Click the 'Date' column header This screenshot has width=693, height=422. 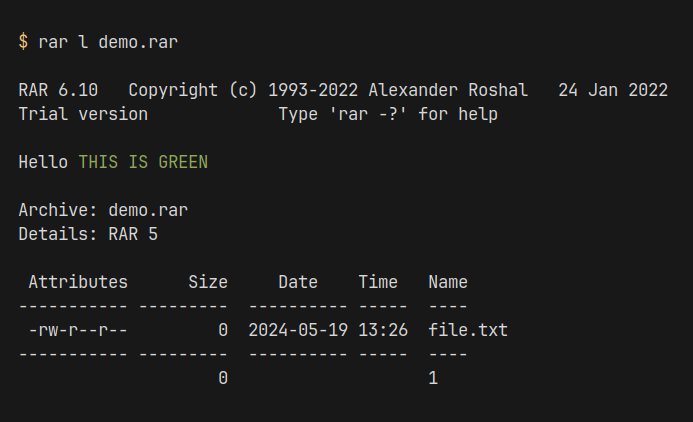pos(298,282)
